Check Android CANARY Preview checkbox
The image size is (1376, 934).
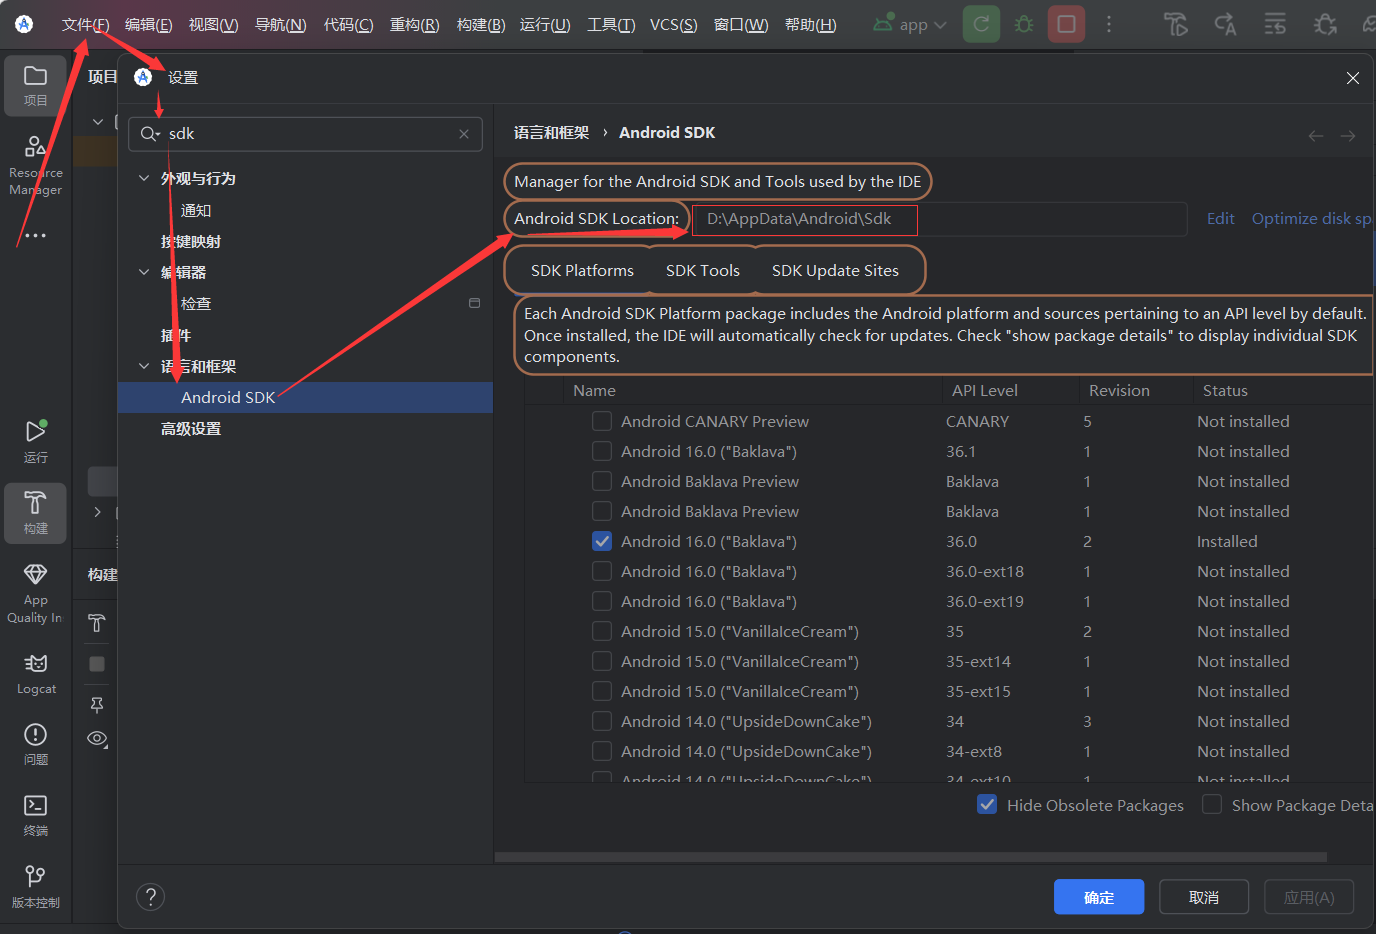602,421
